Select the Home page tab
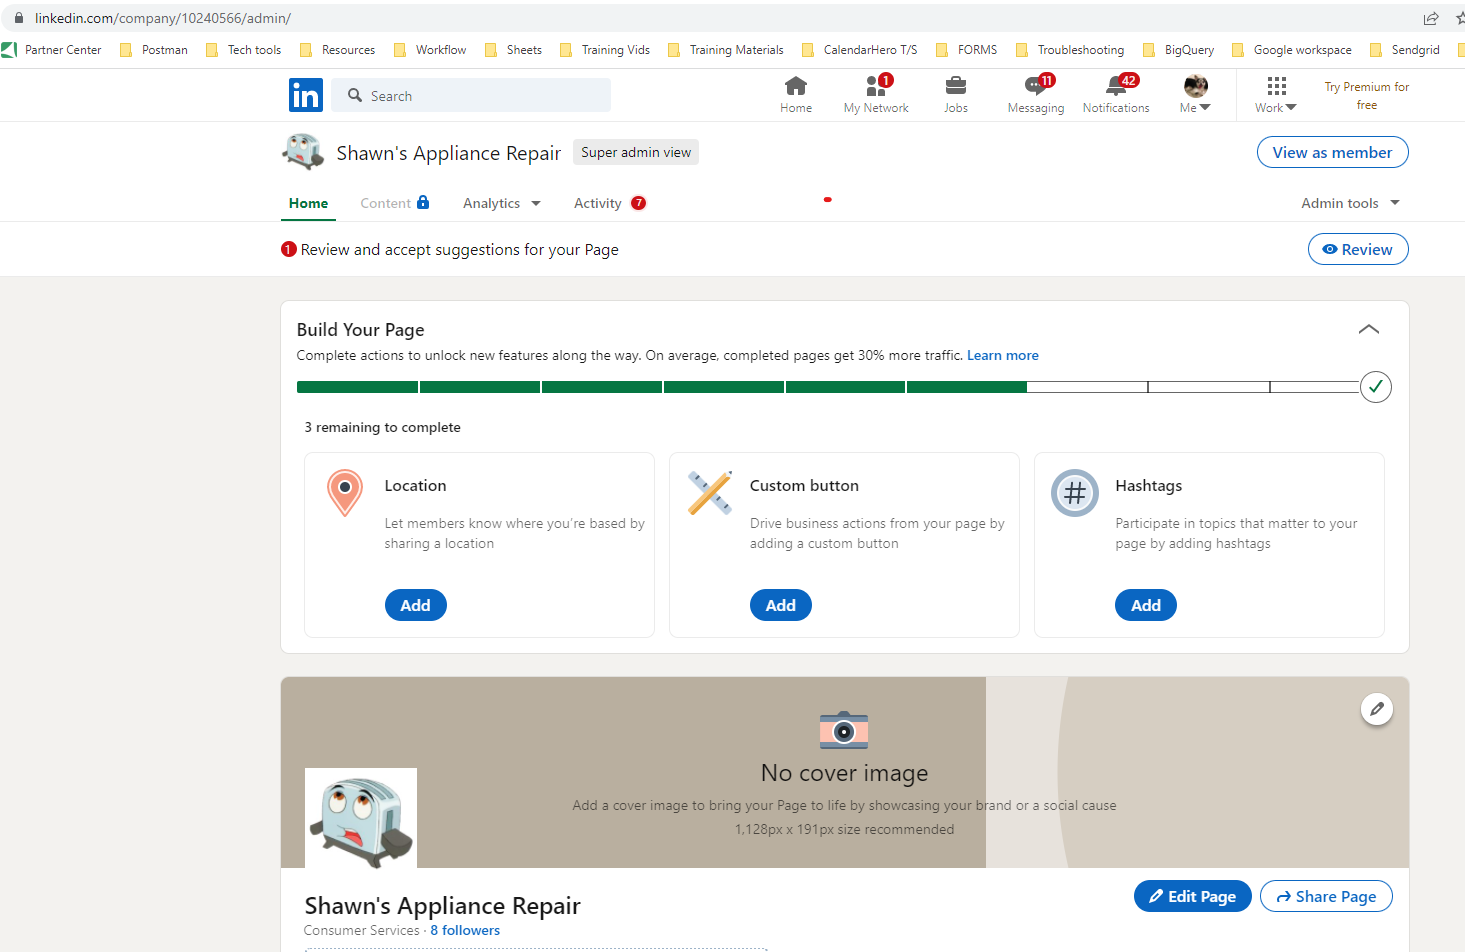This screenshot has height=952, width=1465. [308, 203]
